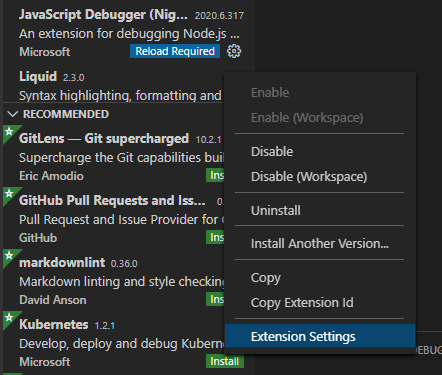The width and height of the screenshot is (442, 375).
Task: Click the Microsoft publisher under JavaScript Debugger
Action: [45, 52]
